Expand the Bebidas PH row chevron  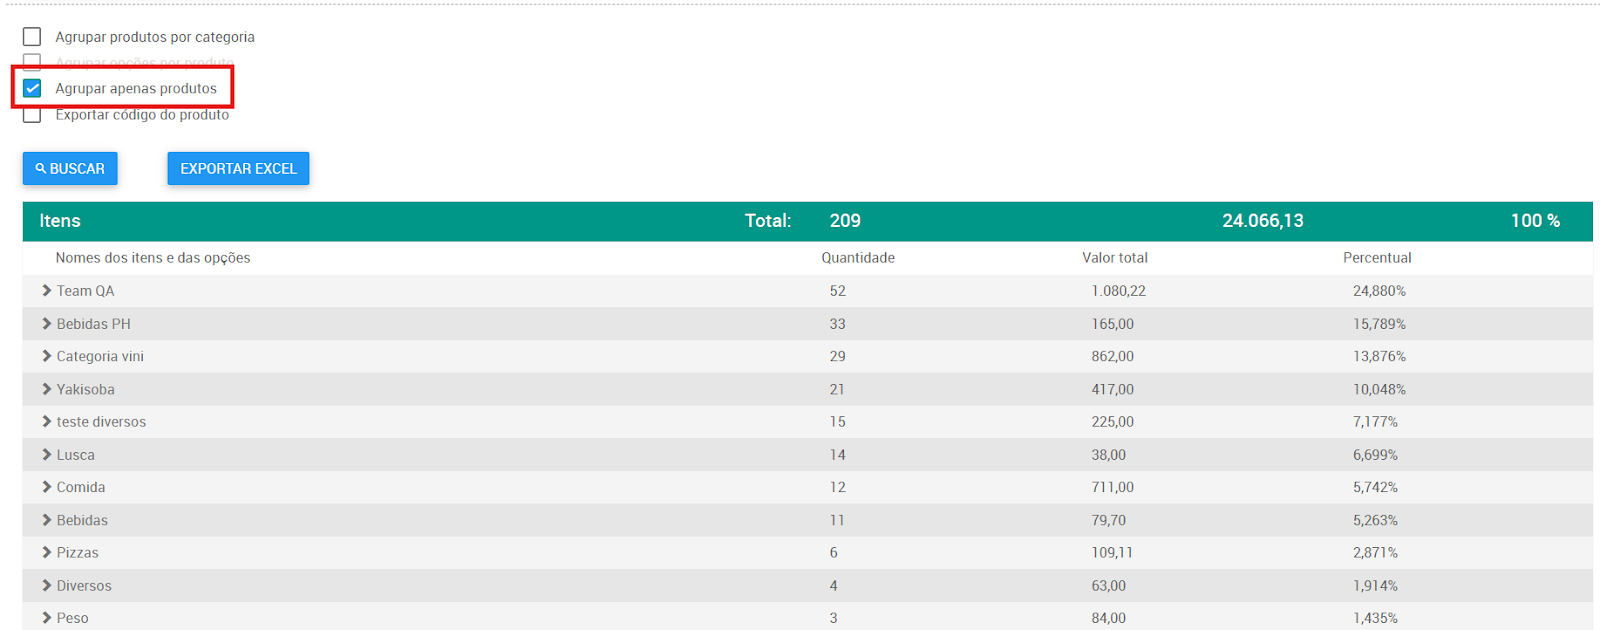tap(46, 324)
